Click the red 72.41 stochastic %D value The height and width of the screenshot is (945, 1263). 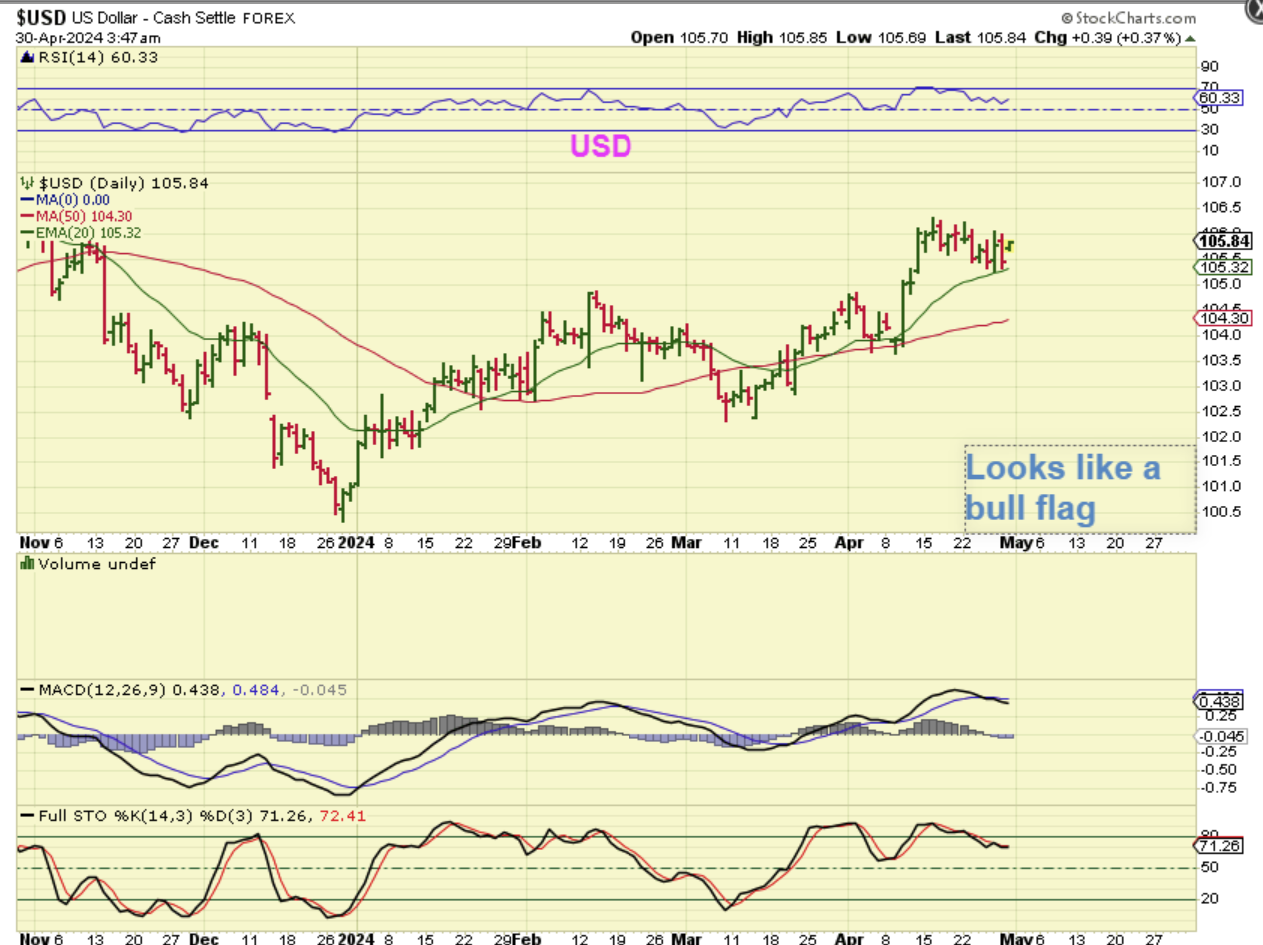coord(344,815)
